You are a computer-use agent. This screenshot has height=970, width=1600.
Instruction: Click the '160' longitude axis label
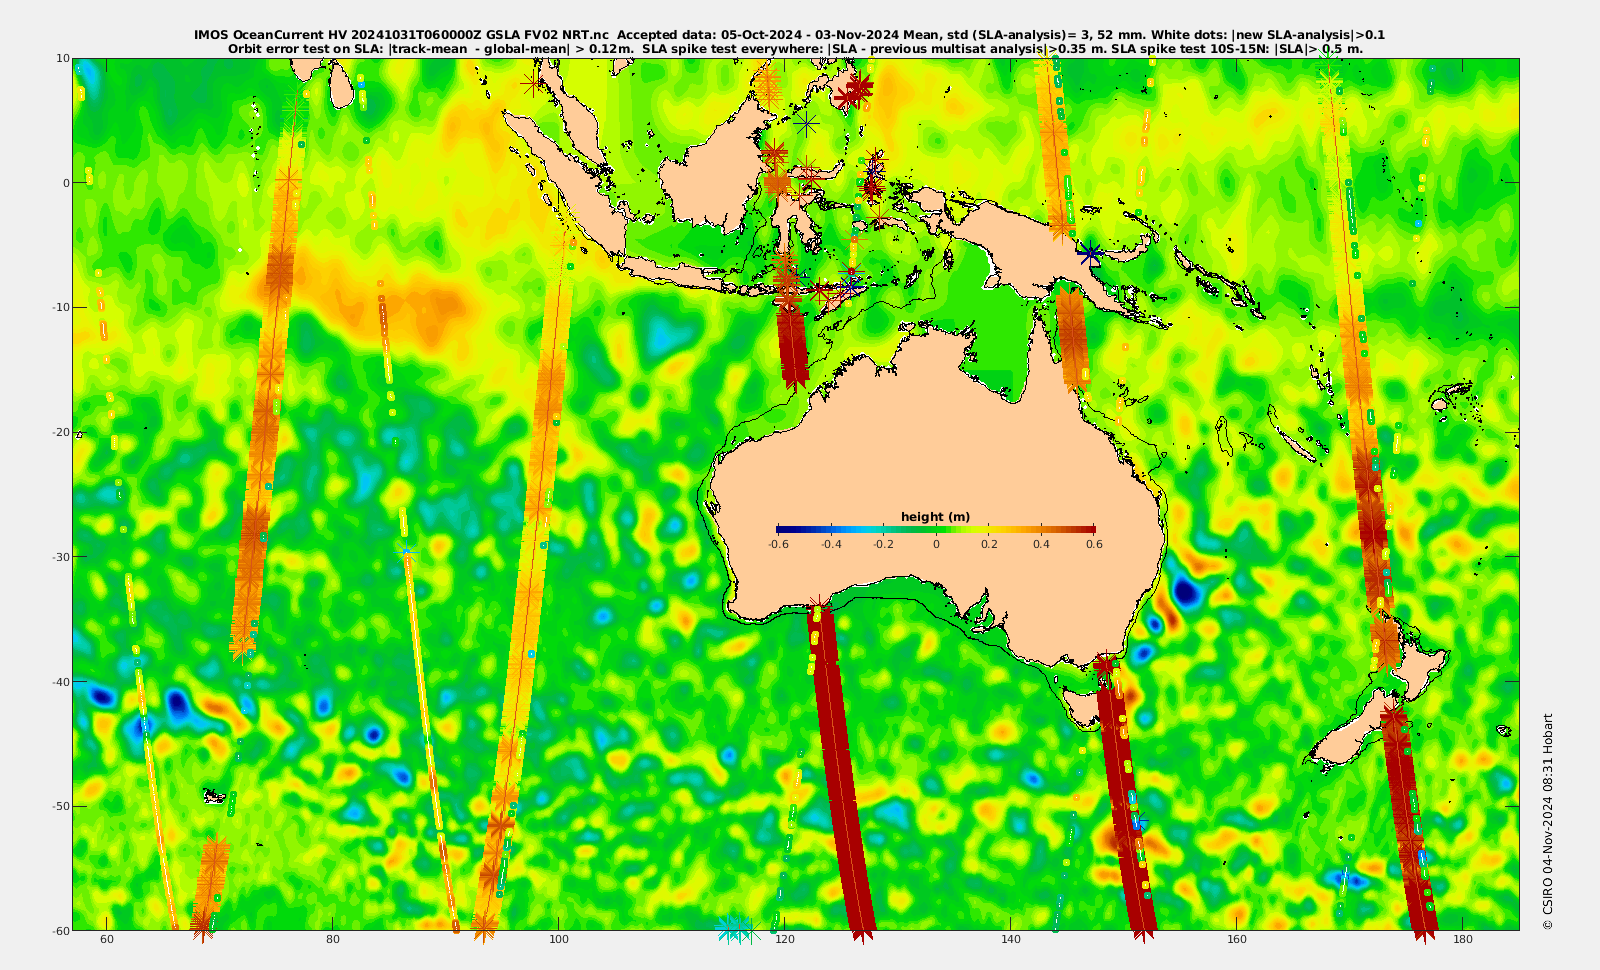point(1237,939)
